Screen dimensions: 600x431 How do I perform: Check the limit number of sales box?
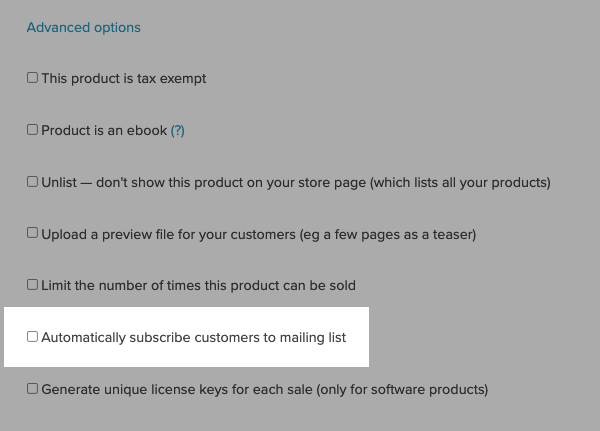click(x=32, y=285)
